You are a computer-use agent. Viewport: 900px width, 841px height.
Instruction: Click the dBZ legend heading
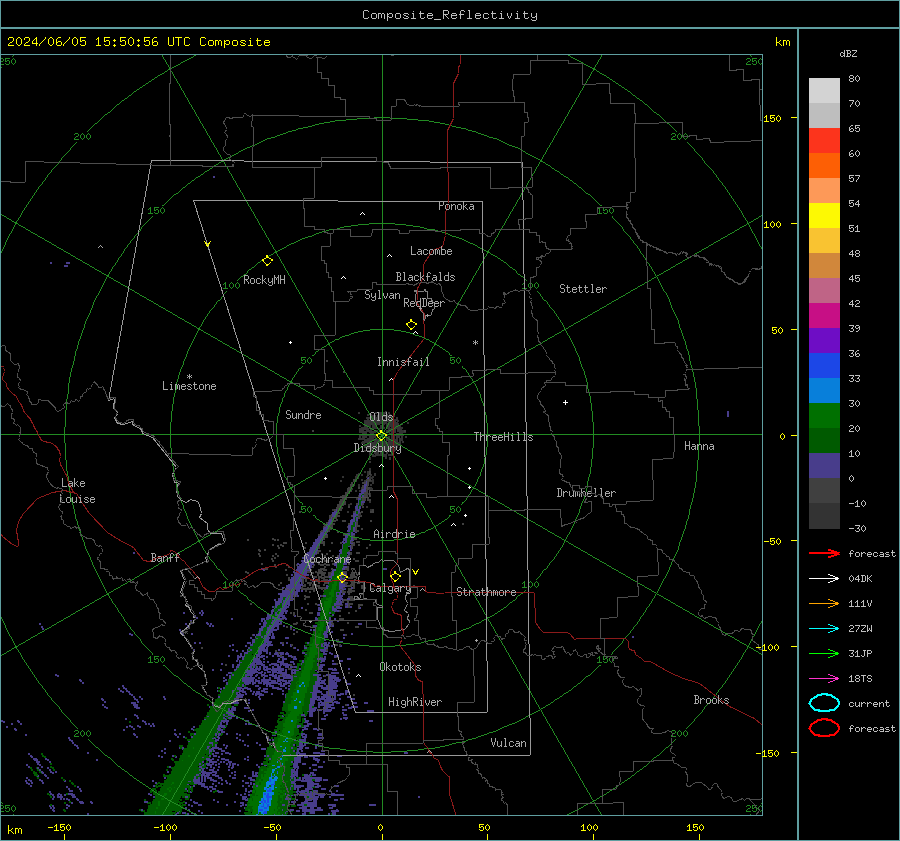point(848,53)
